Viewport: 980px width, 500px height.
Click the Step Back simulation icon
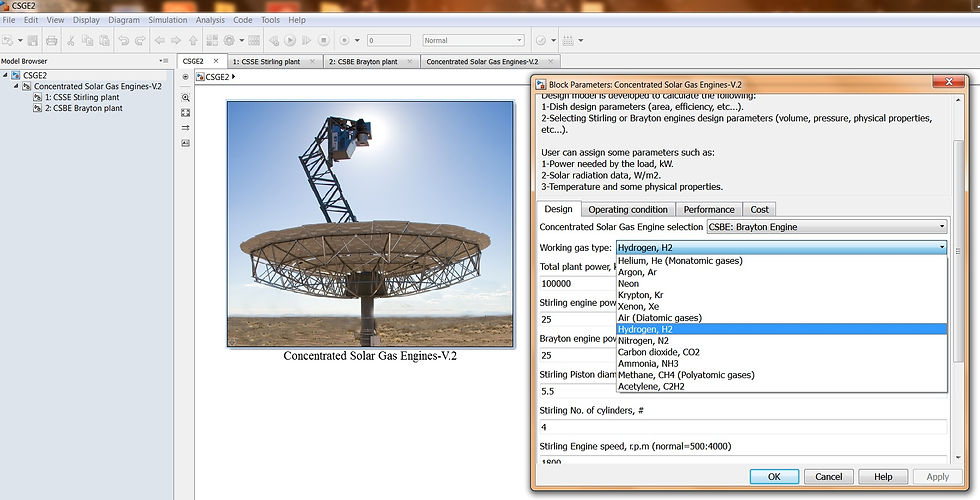click(x=274, y=41)
